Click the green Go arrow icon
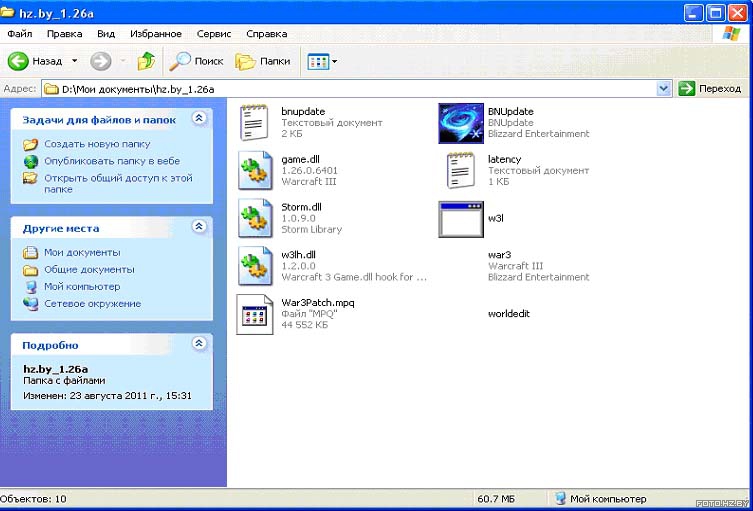This screenshot has width=753, height=511. coord(686,88)
